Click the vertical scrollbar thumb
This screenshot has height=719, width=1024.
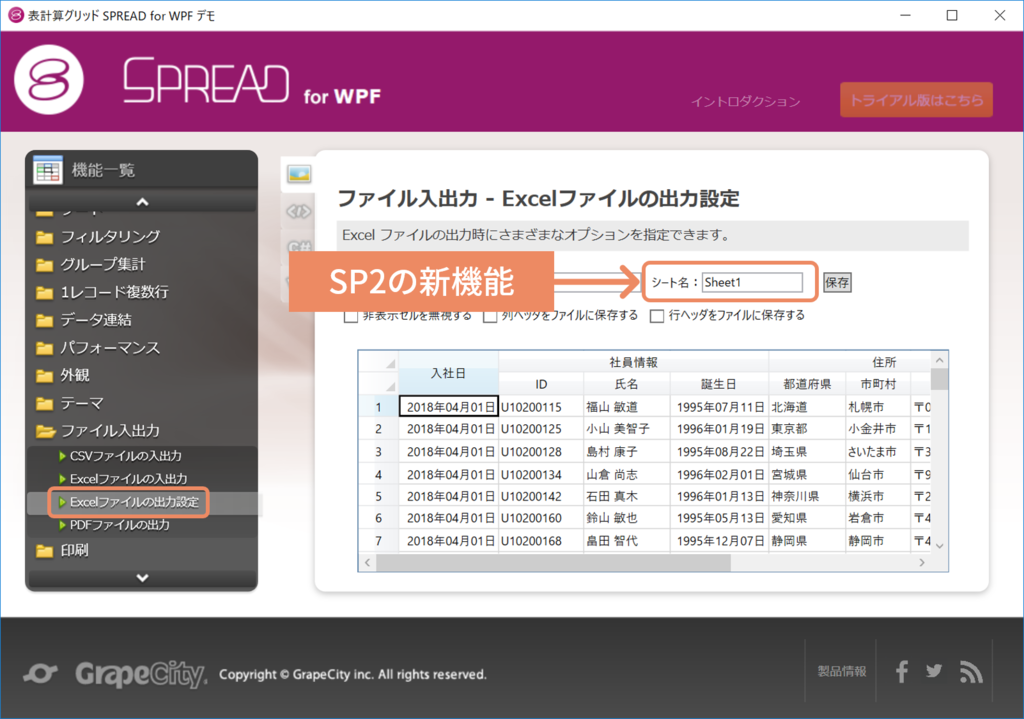coord(939,379)
